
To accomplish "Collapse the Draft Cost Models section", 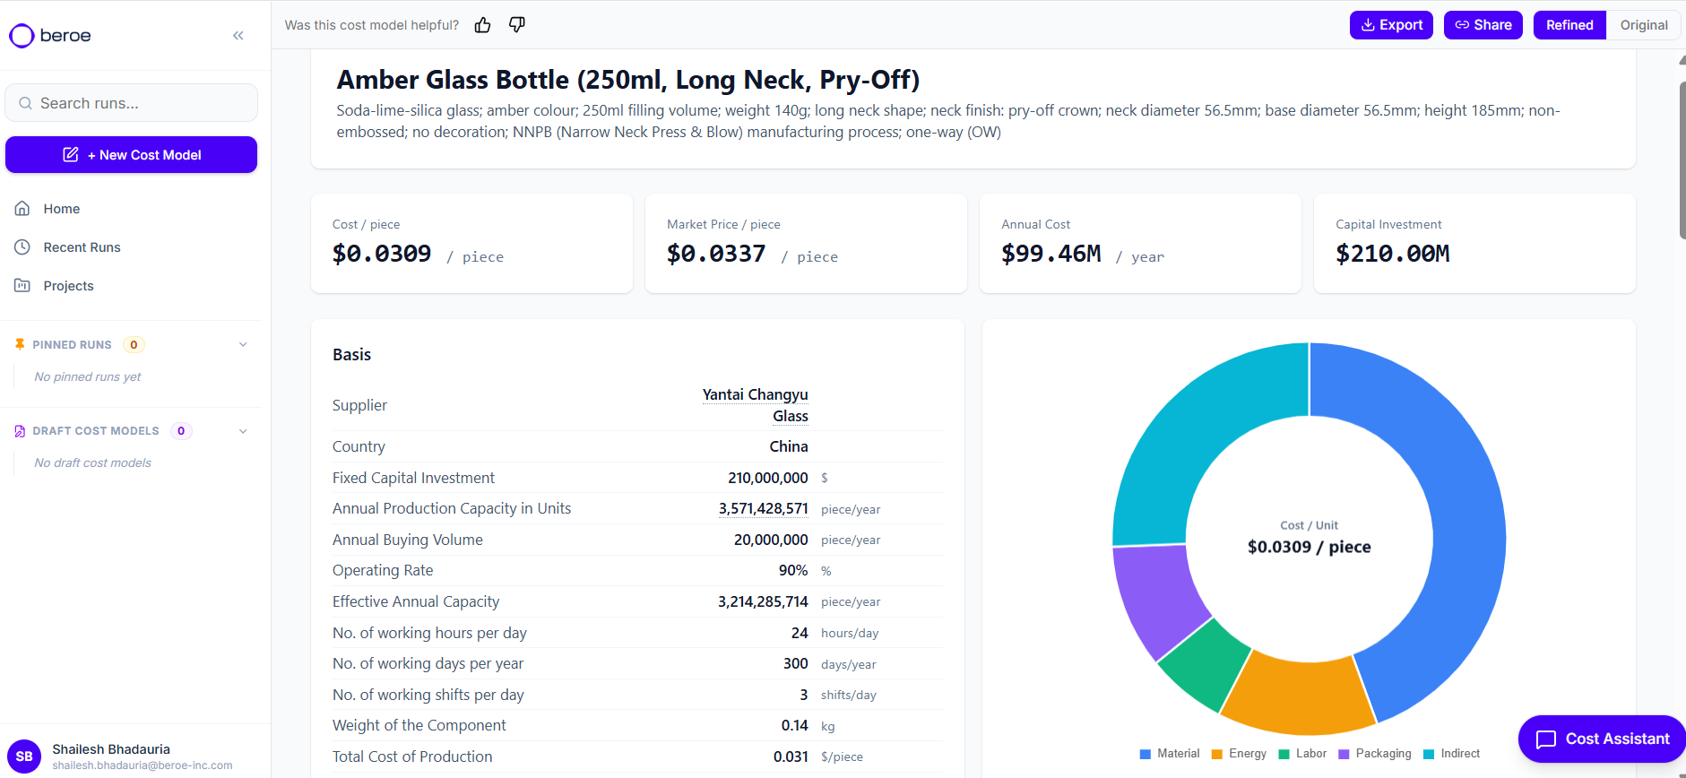I will click(x=243, y=431).
